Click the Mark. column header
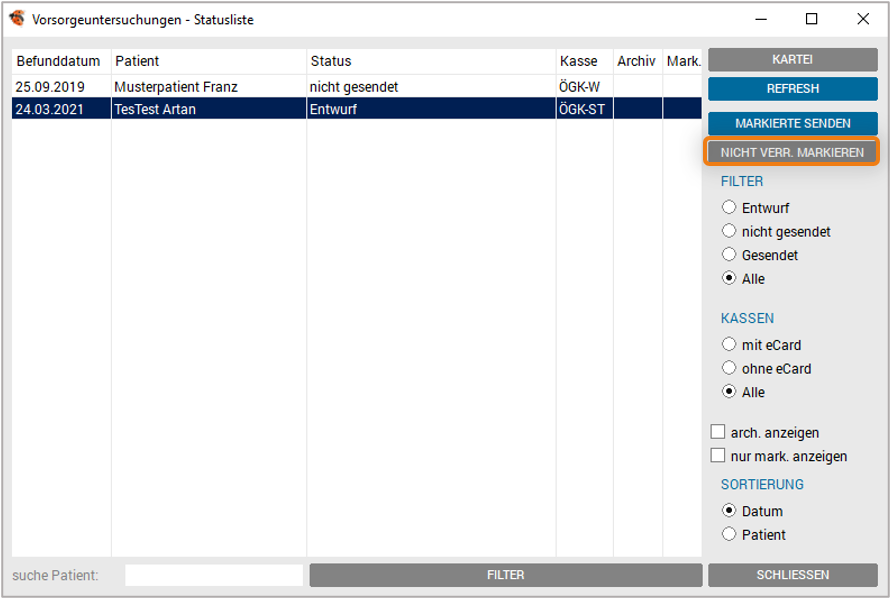This screenshot has height=599, width=890. 683,61
